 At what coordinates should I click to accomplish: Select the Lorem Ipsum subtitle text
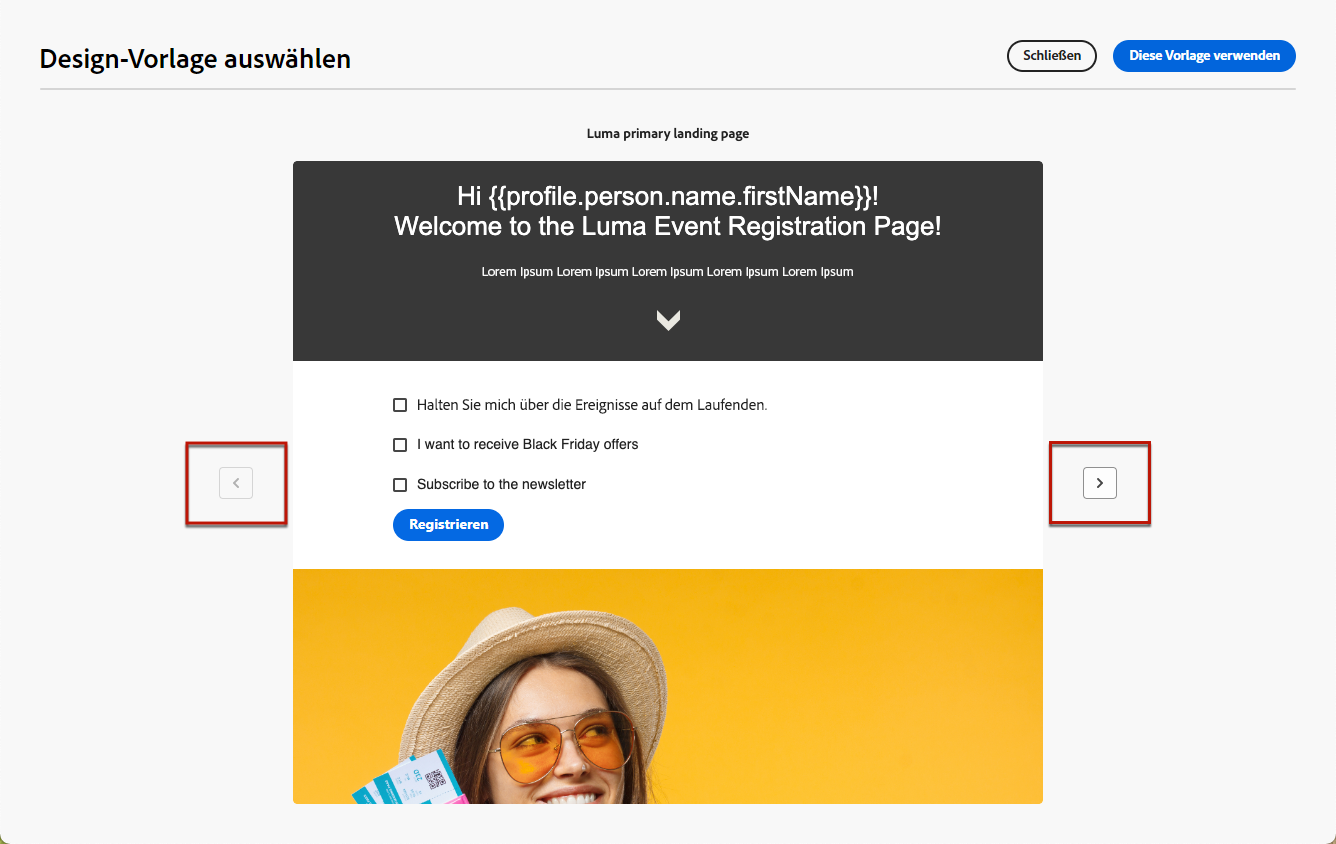[x=668, y=272]
